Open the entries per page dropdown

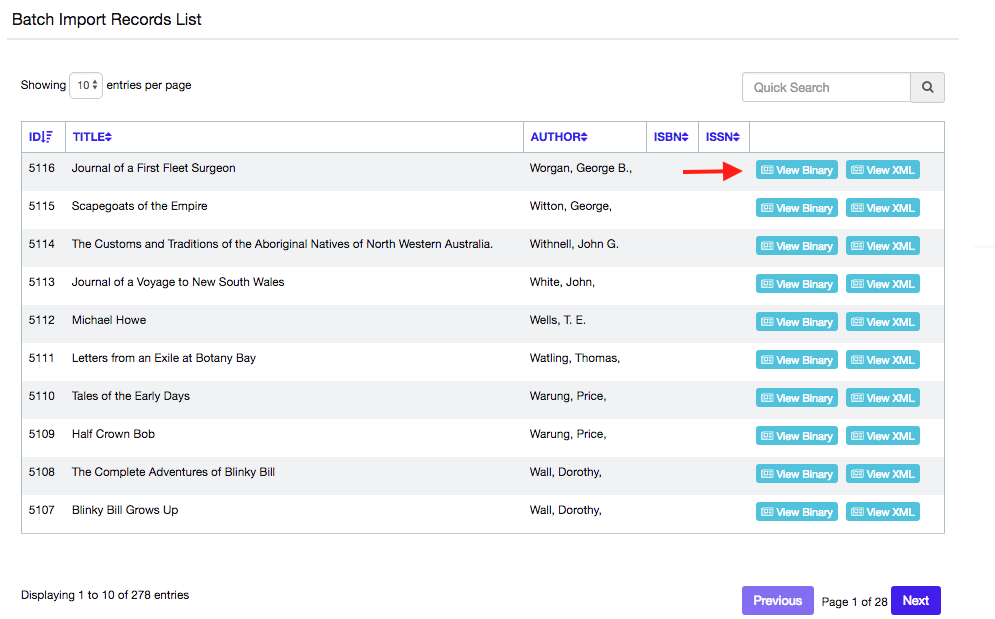tap(86, 86)
